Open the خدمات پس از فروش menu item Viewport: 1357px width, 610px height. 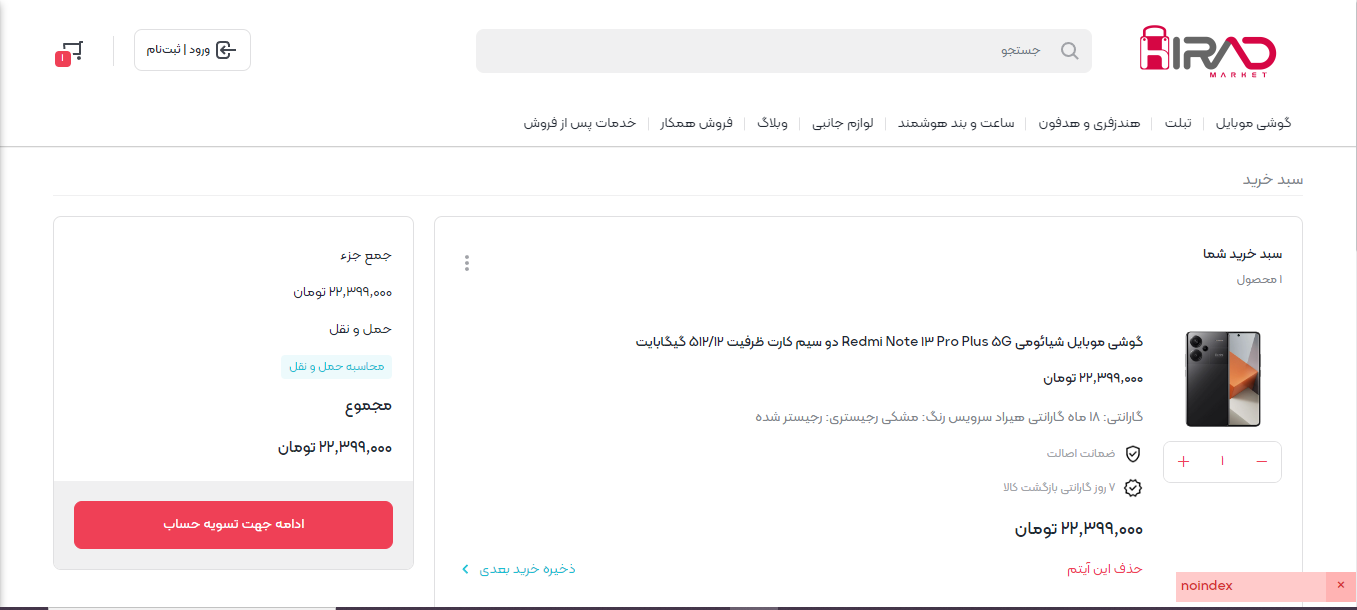coord(580,123)
